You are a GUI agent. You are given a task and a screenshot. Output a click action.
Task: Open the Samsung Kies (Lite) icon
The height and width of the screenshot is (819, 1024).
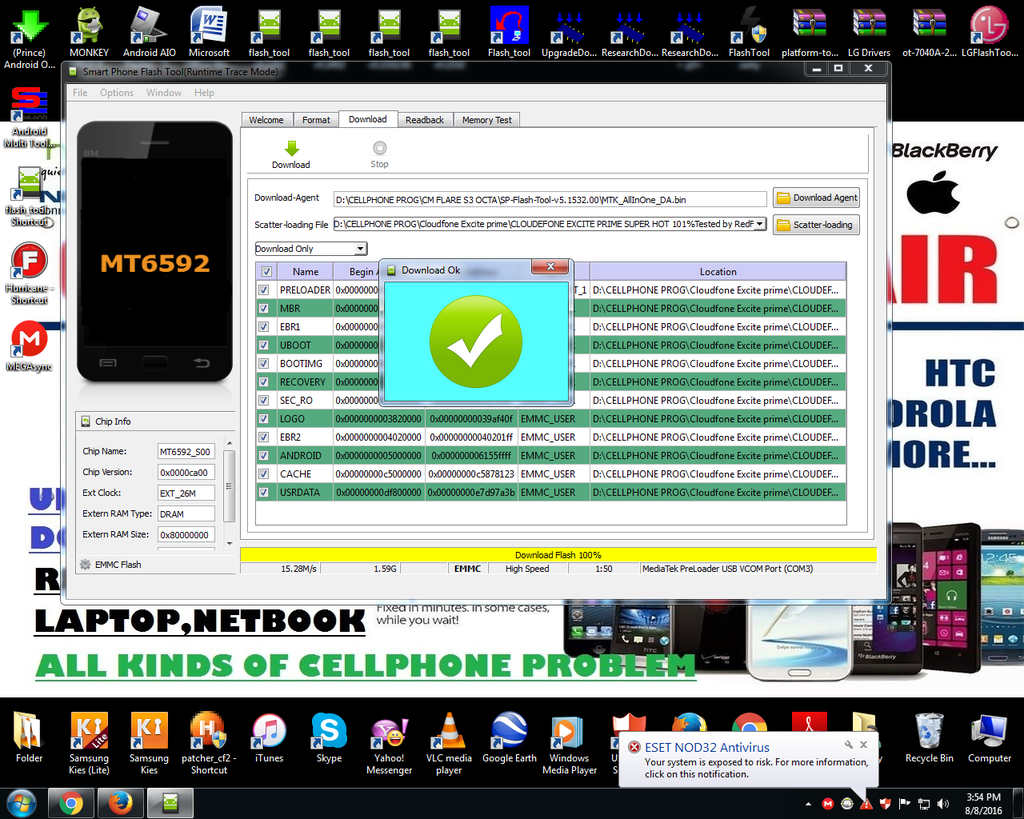point(89,743)
